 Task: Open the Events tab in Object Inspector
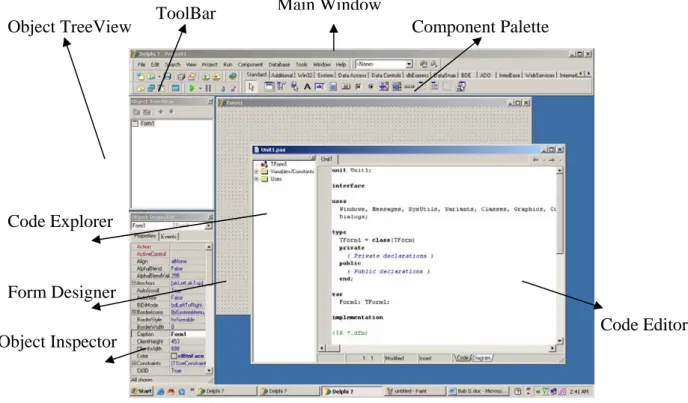tap(168, 236)
